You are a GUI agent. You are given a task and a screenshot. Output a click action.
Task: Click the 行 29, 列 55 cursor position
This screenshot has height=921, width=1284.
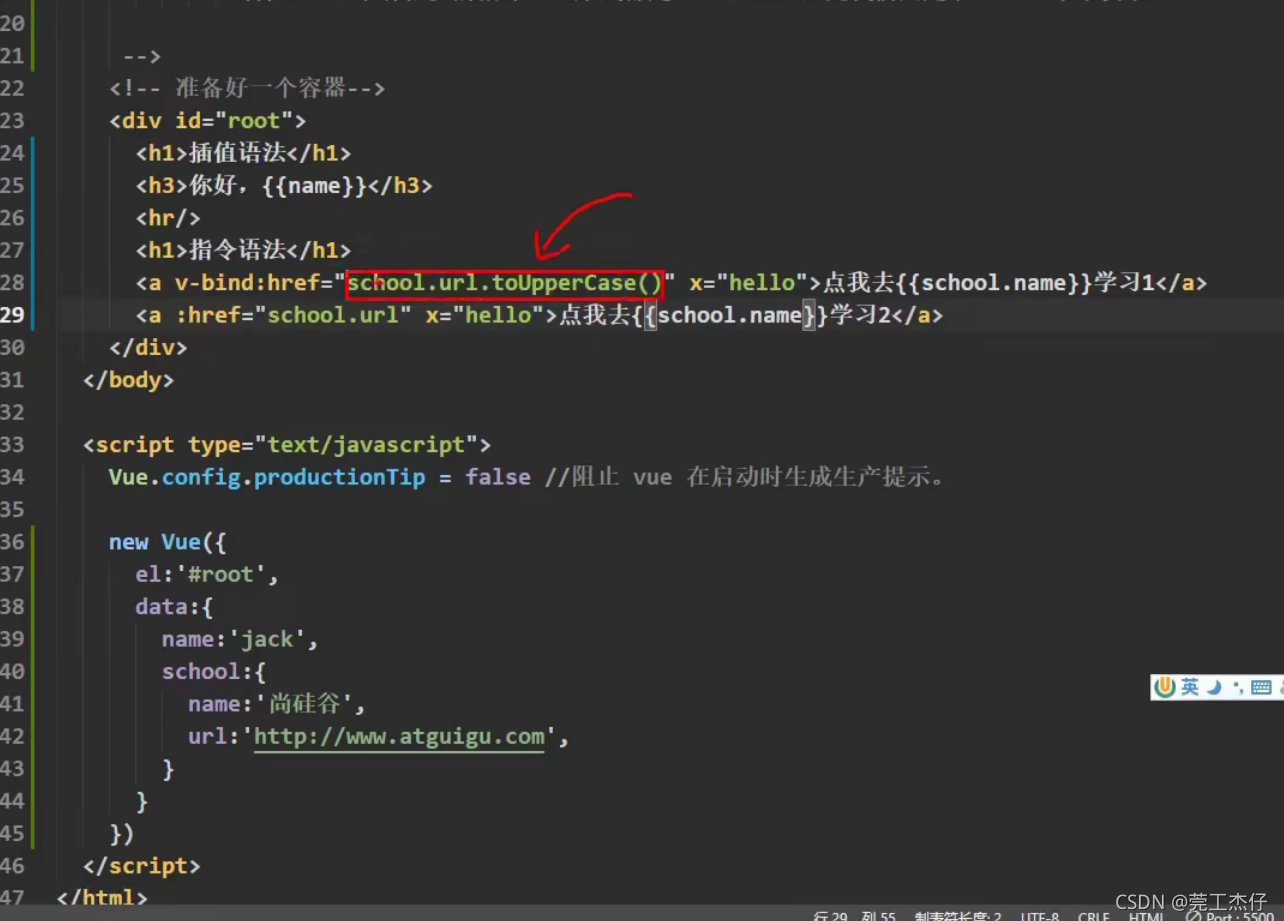854,915
